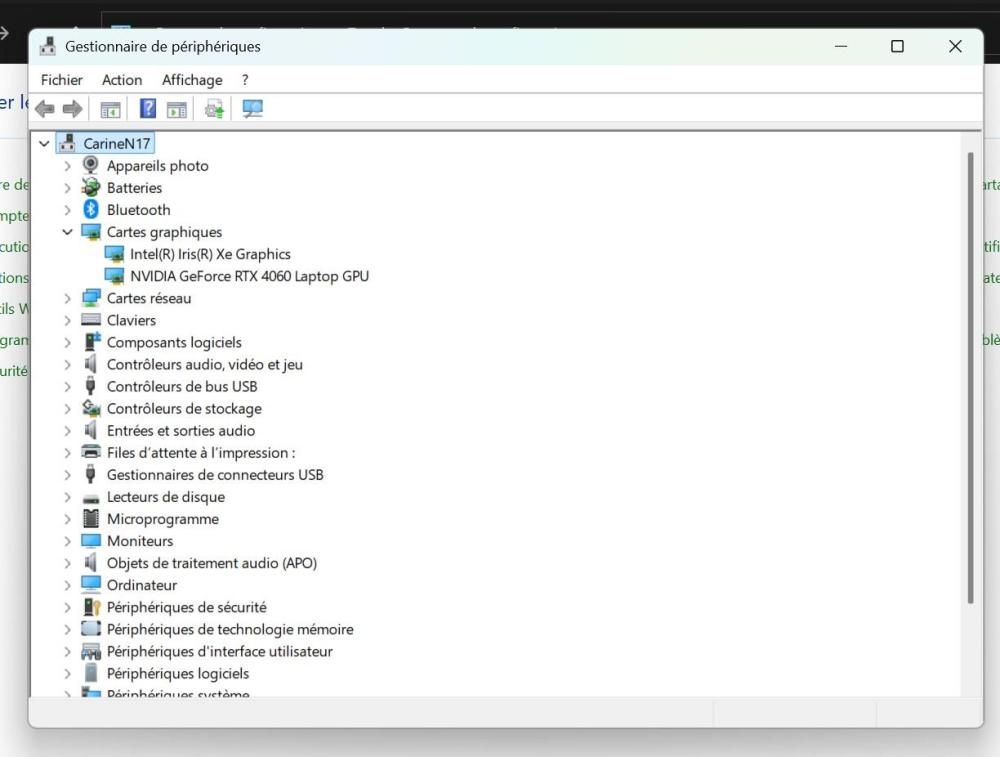
Task: Expand the Cartes réseau category
Action: point(68,298)
